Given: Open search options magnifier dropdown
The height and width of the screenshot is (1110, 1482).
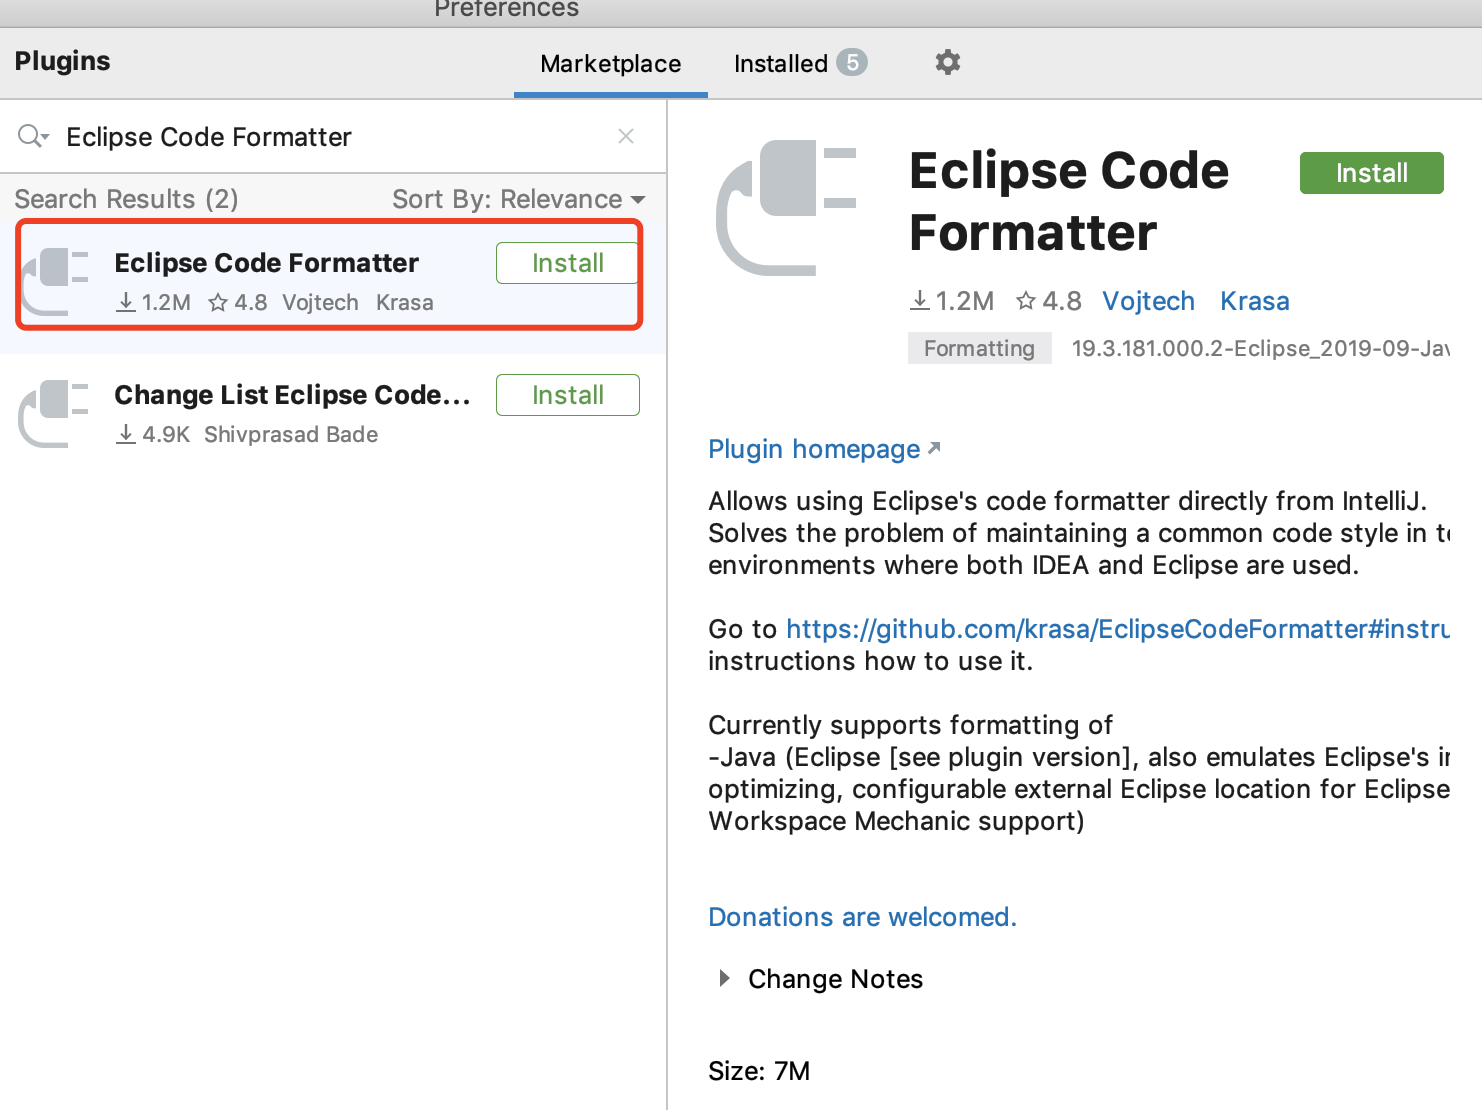Looking at the screenshot, I should (33, 136).
